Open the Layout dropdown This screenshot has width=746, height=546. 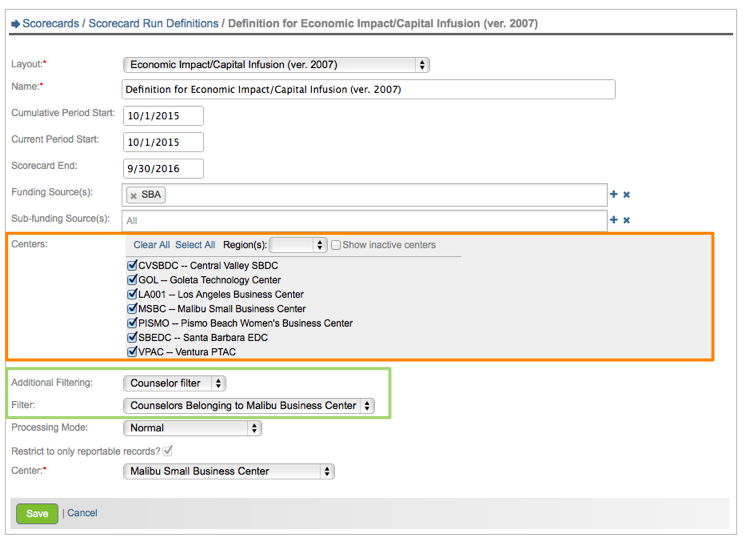[x=276, y=65]
